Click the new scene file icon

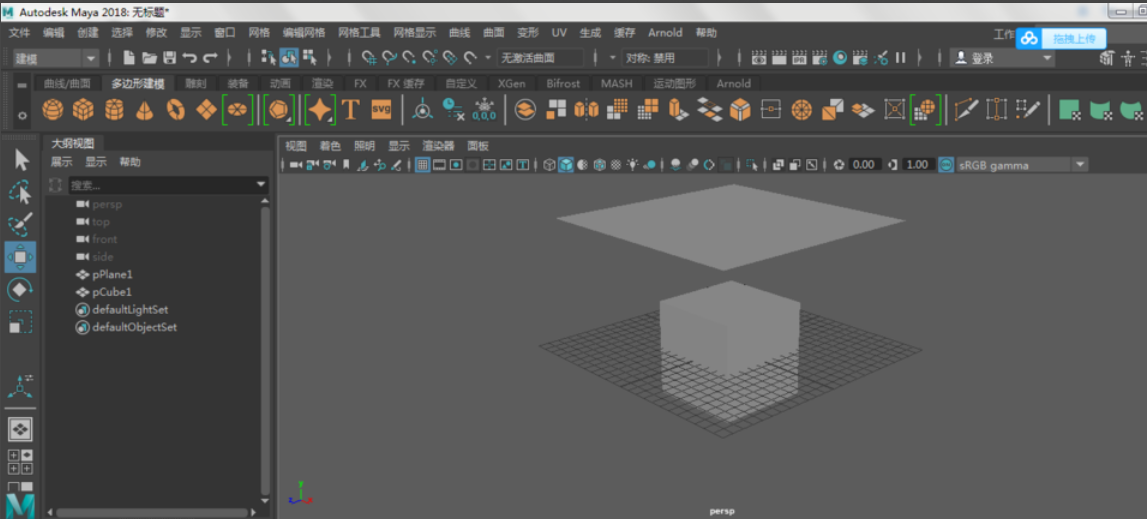click(129, 58)
